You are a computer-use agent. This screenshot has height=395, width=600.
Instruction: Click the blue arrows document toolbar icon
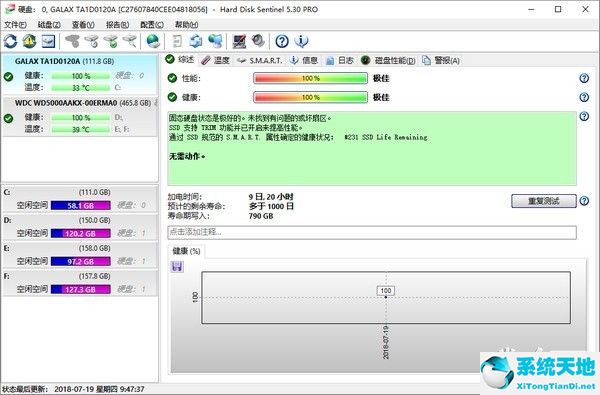tap(196, 41)
